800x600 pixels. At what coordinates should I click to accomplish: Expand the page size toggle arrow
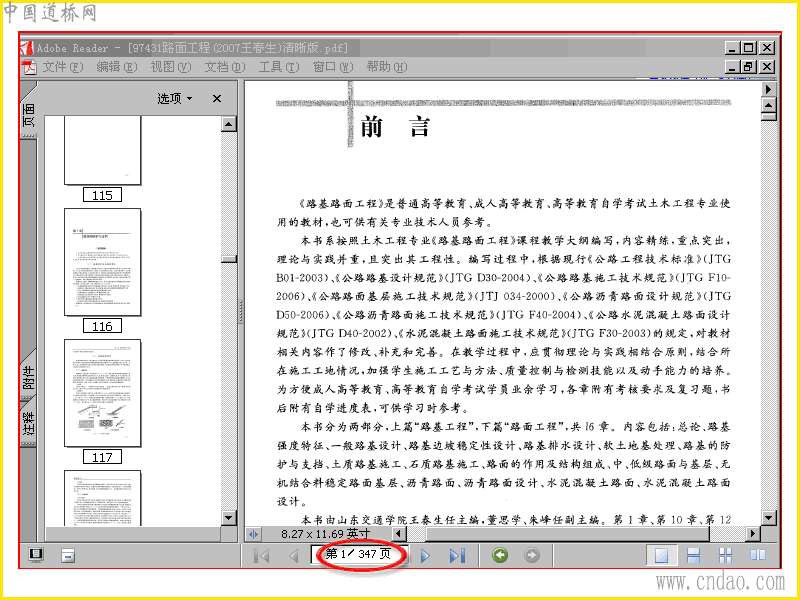coord(253,534)
